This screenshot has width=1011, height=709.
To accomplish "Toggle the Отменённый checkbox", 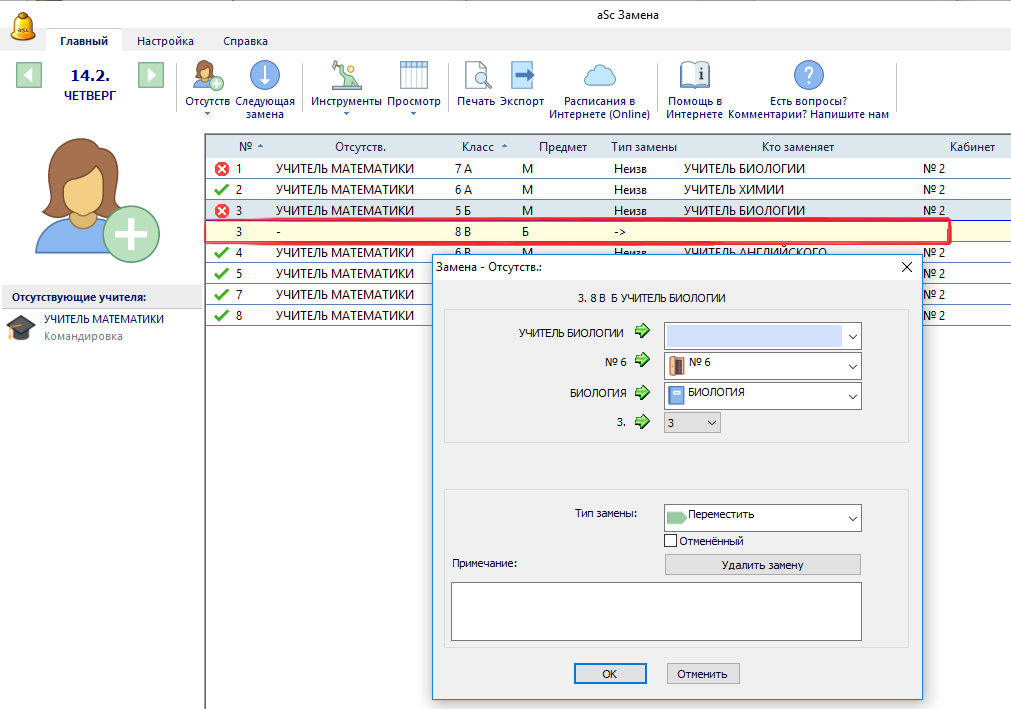I will 671,541.
